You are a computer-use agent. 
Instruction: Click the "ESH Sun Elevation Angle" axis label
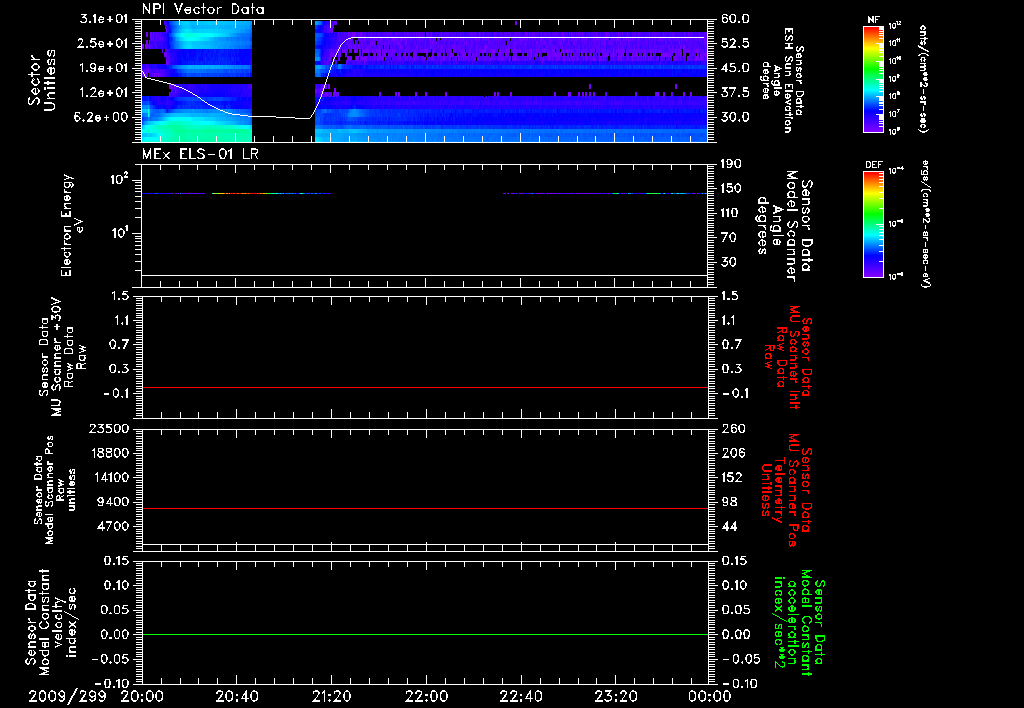click(x=783, y=80)
